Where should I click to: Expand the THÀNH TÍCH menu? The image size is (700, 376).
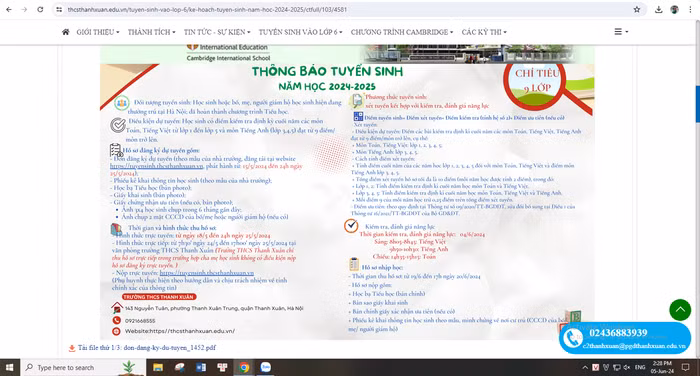tap(151, 32)
